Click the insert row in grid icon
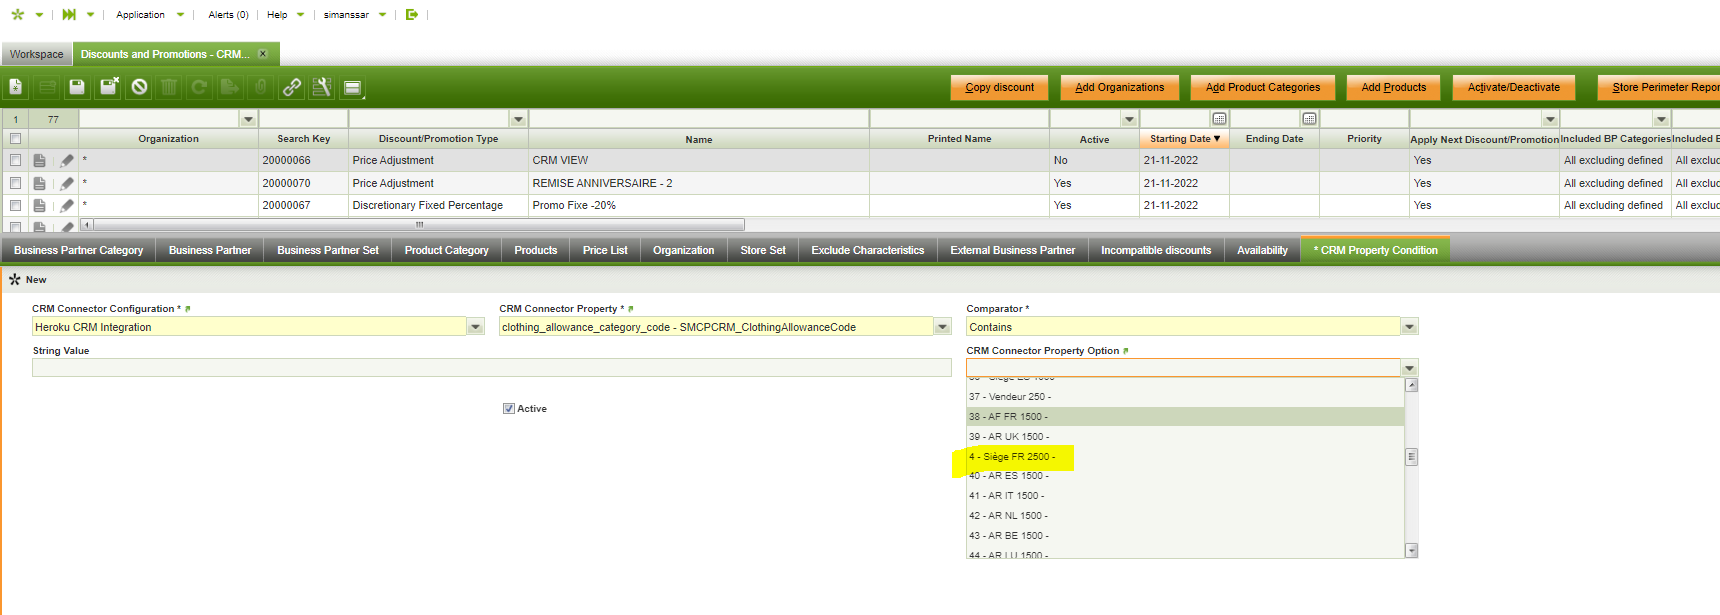Screen dimensions: 1720x615 pyautogui.click(x=47, y=87)
